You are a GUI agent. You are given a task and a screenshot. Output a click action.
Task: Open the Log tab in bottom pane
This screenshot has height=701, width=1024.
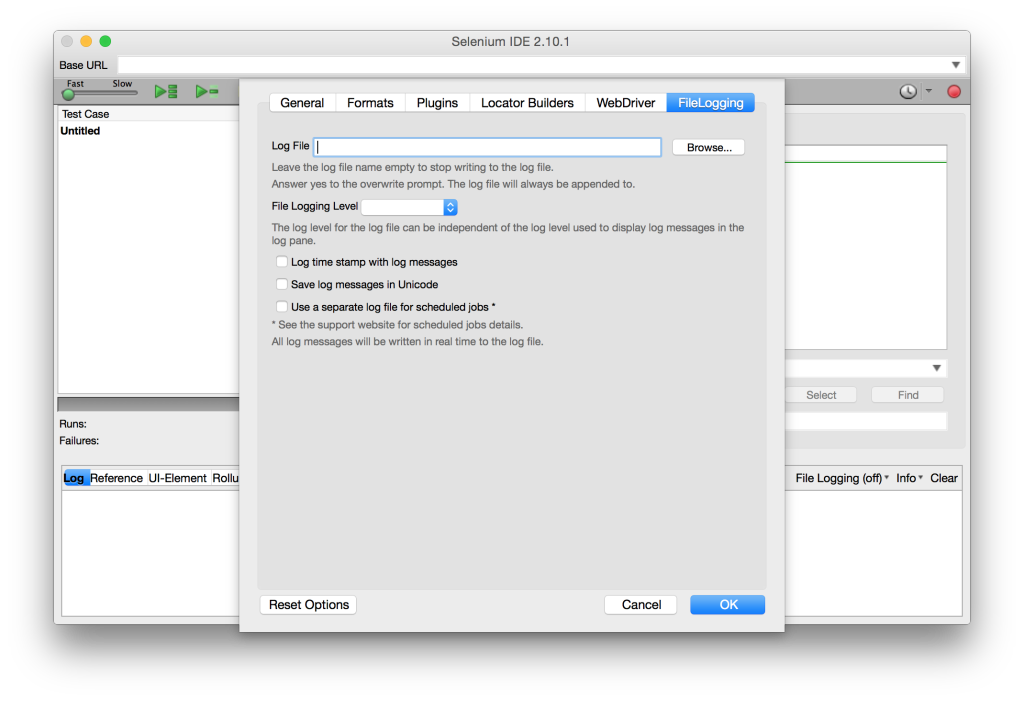74,478
